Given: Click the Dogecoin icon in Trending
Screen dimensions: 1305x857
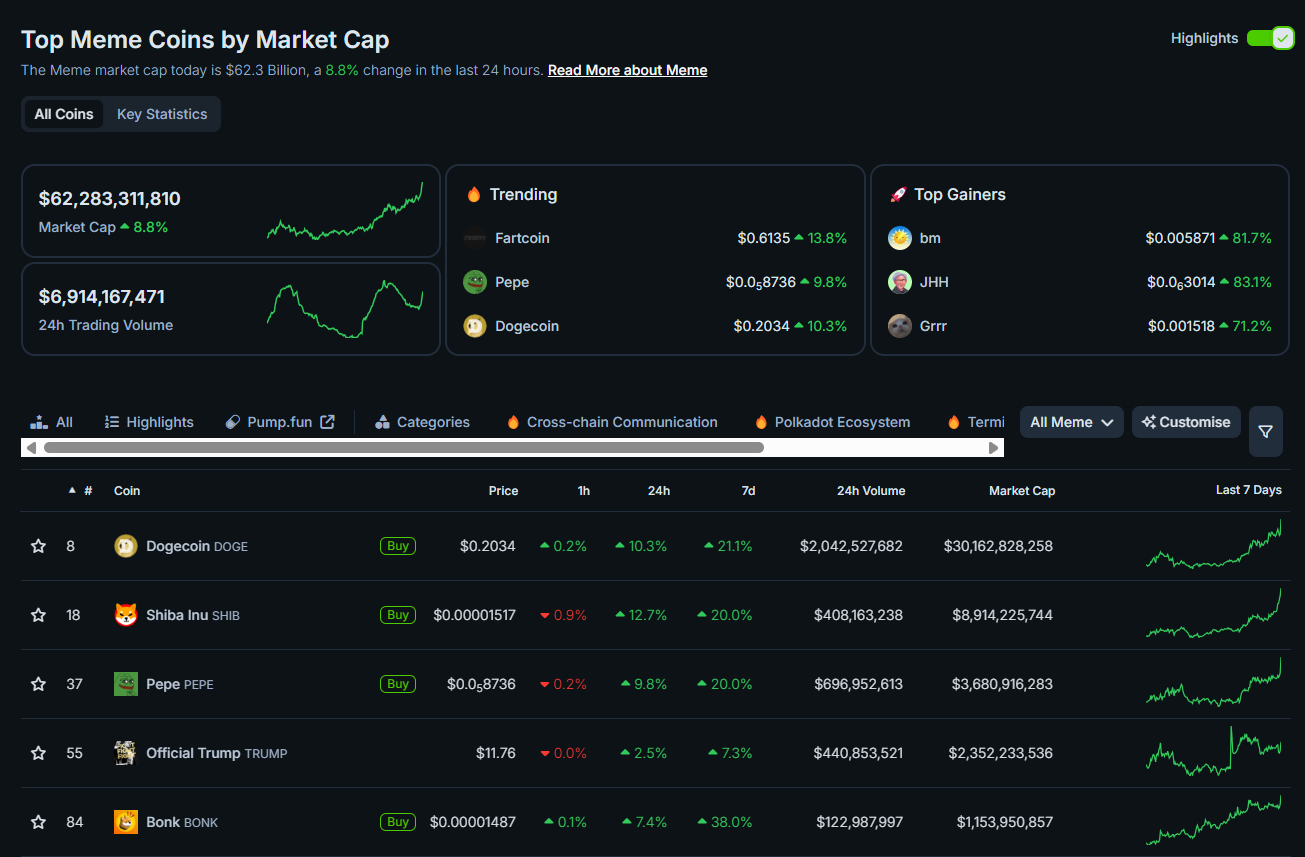Looking at the screenshot, I should coord(475,326).
